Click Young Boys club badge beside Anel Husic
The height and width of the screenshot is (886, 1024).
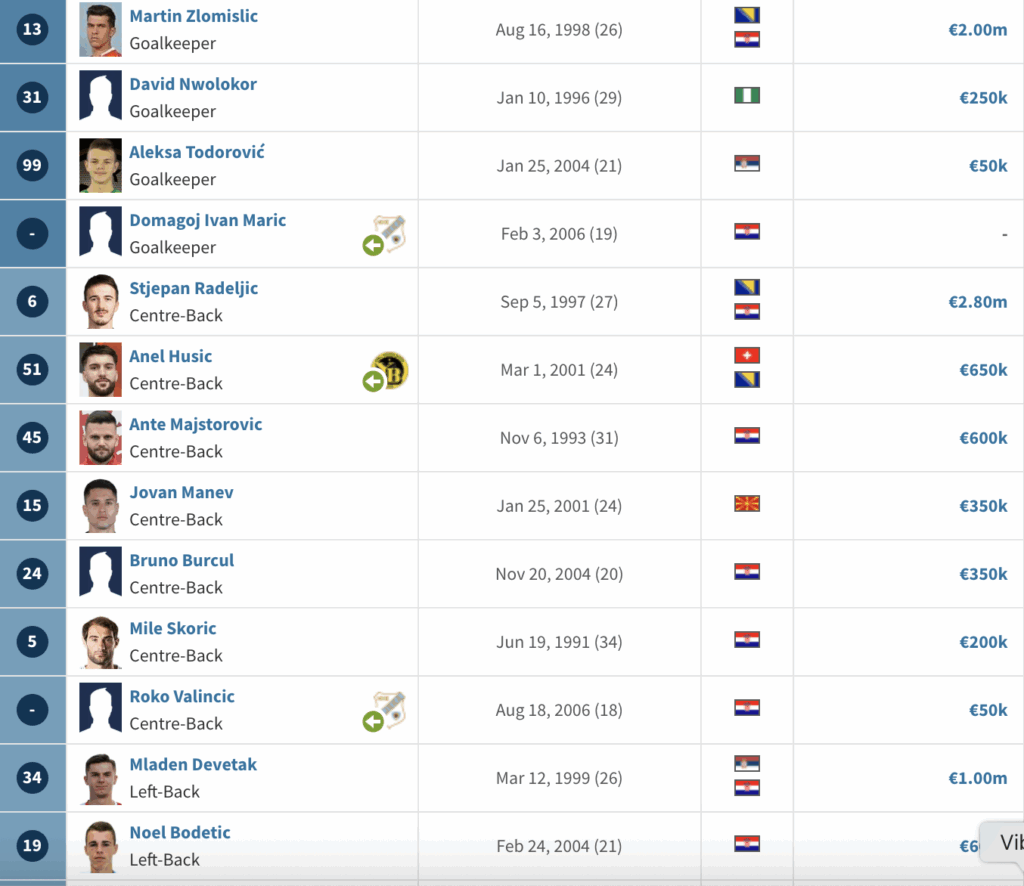pyautogui.click(x=389, y=370)
